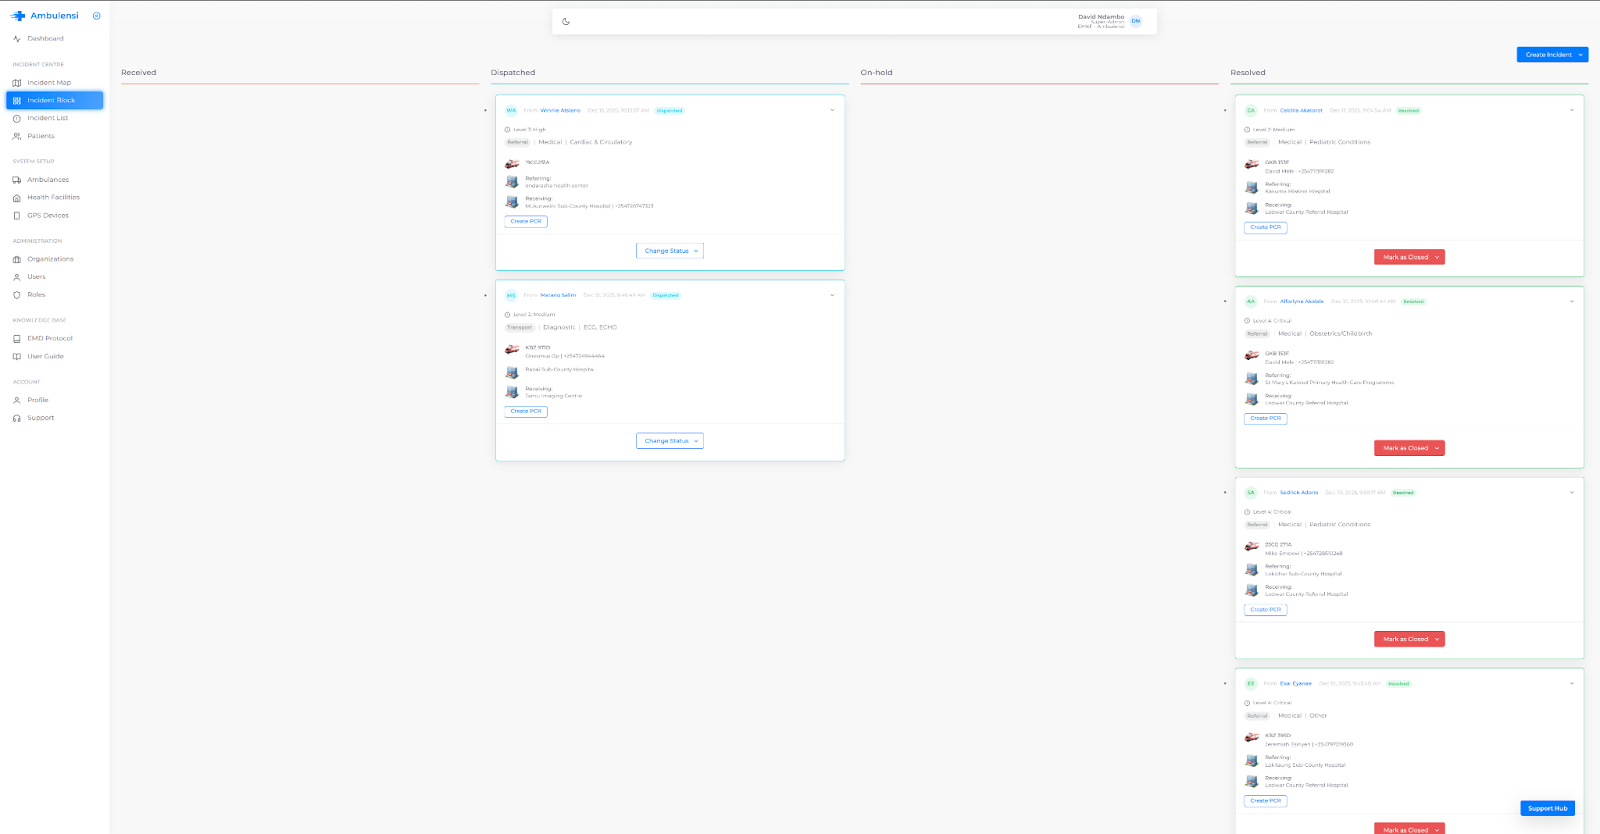1600x834 pixels.
Task: Click the Dashboard pulse icon in sidebar
Action: coord(17,39)
